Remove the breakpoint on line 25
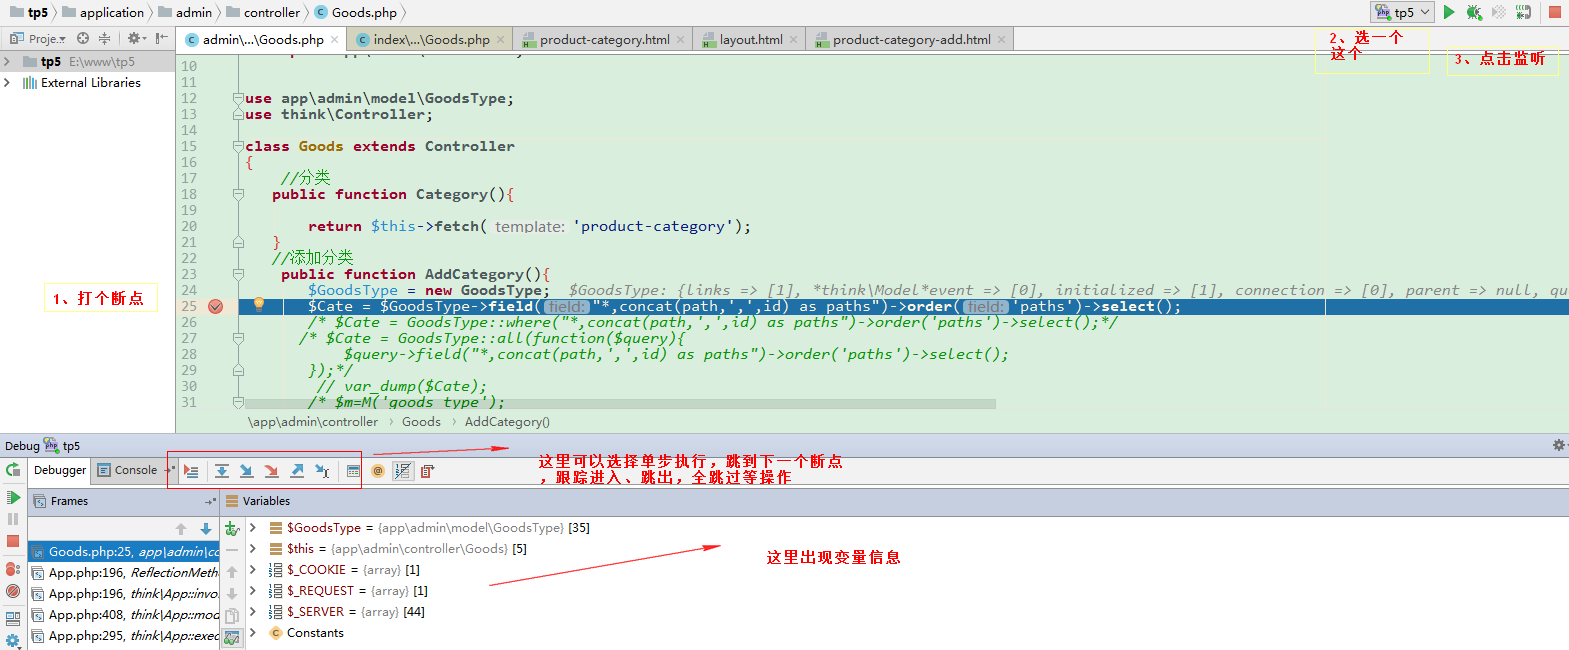1569x650 pixels. coord(215,307)
